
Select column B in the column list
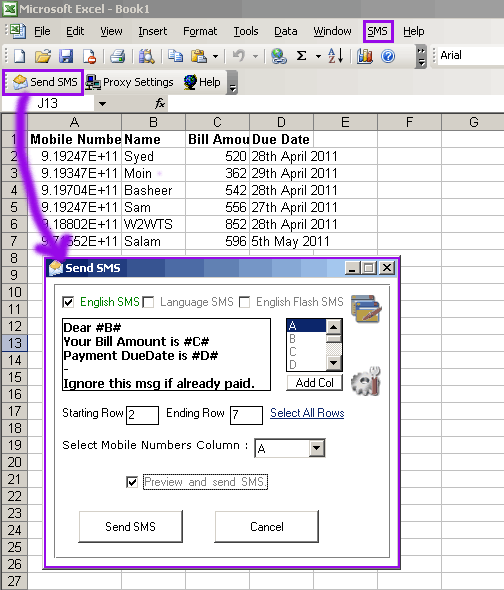[306, 339]
